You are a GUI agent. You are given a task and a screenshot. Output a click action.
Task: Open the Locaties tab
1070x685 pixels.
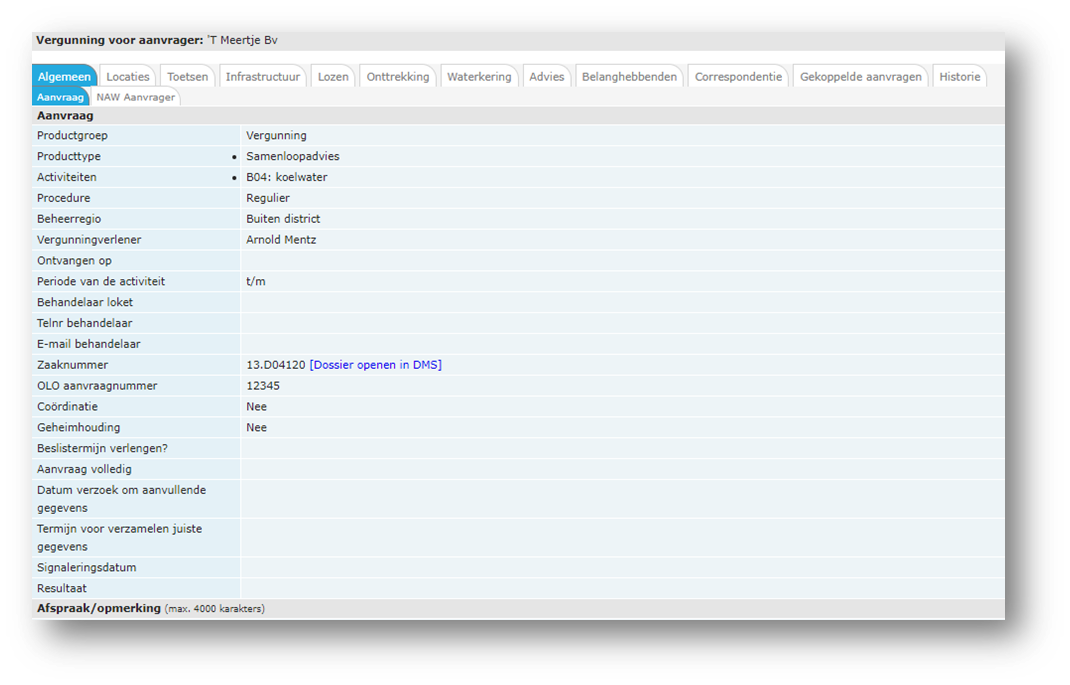point(128,77)
